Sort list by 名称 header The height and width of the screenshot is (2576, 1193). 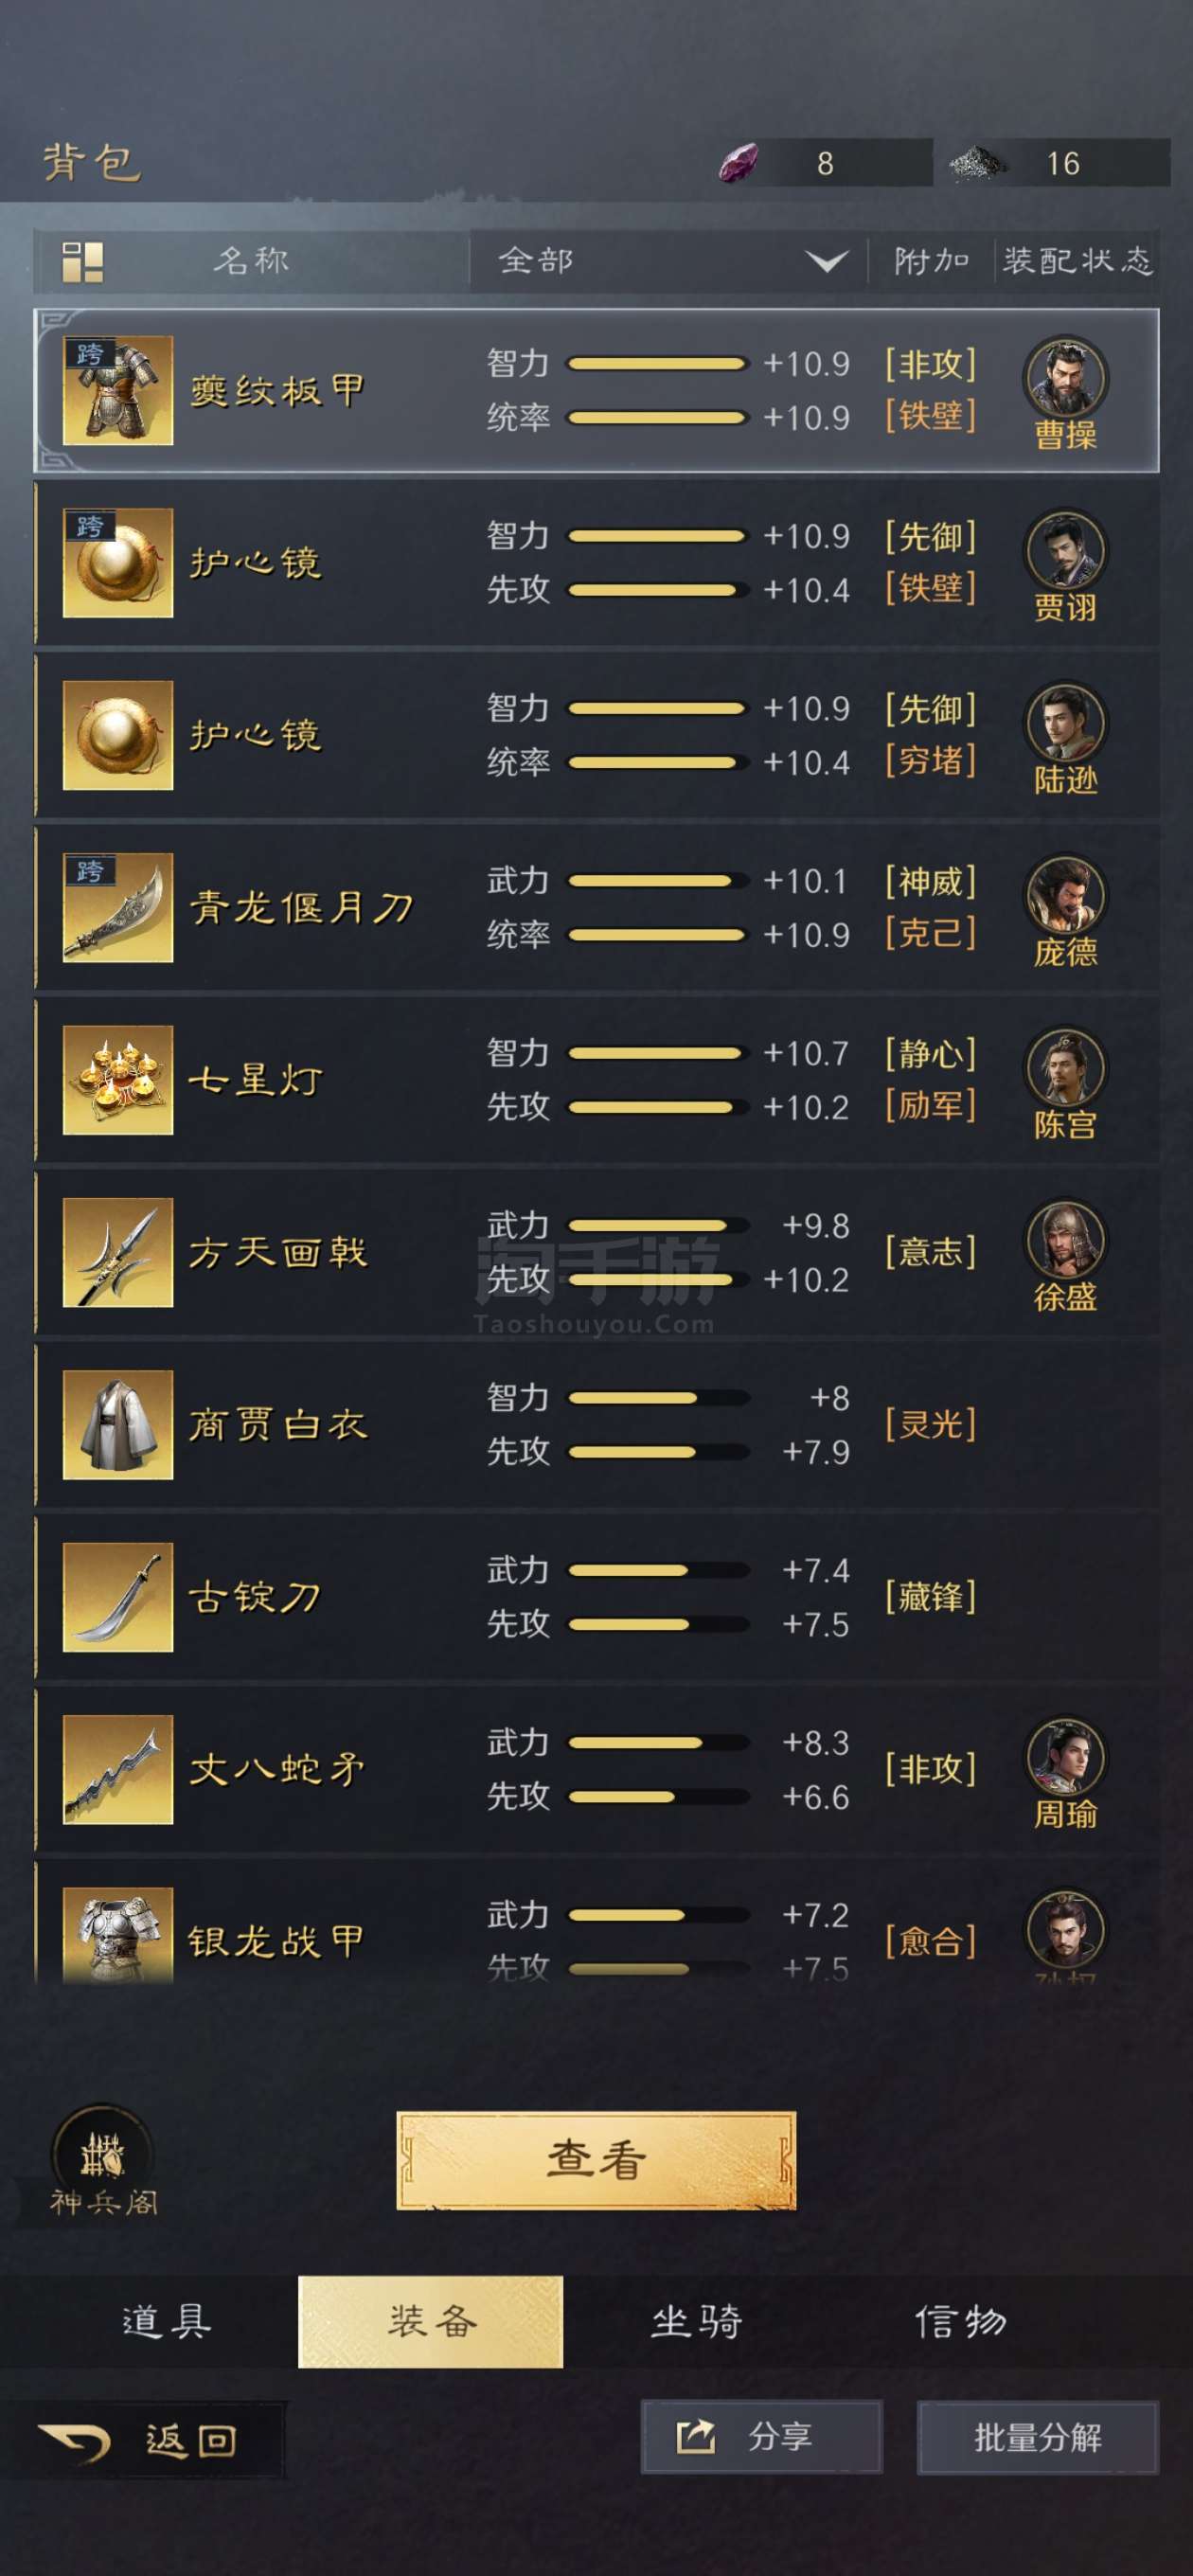point(251,261)
